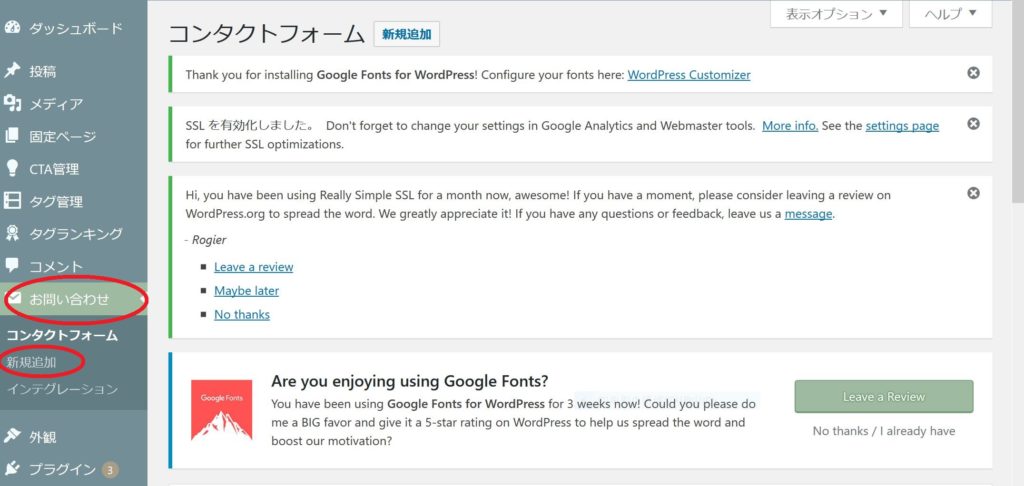Viewport: 1024px width, 486px height.
Task: Dismiss the Really Simple SSL review notice
Action: click(x=973, y=193)
